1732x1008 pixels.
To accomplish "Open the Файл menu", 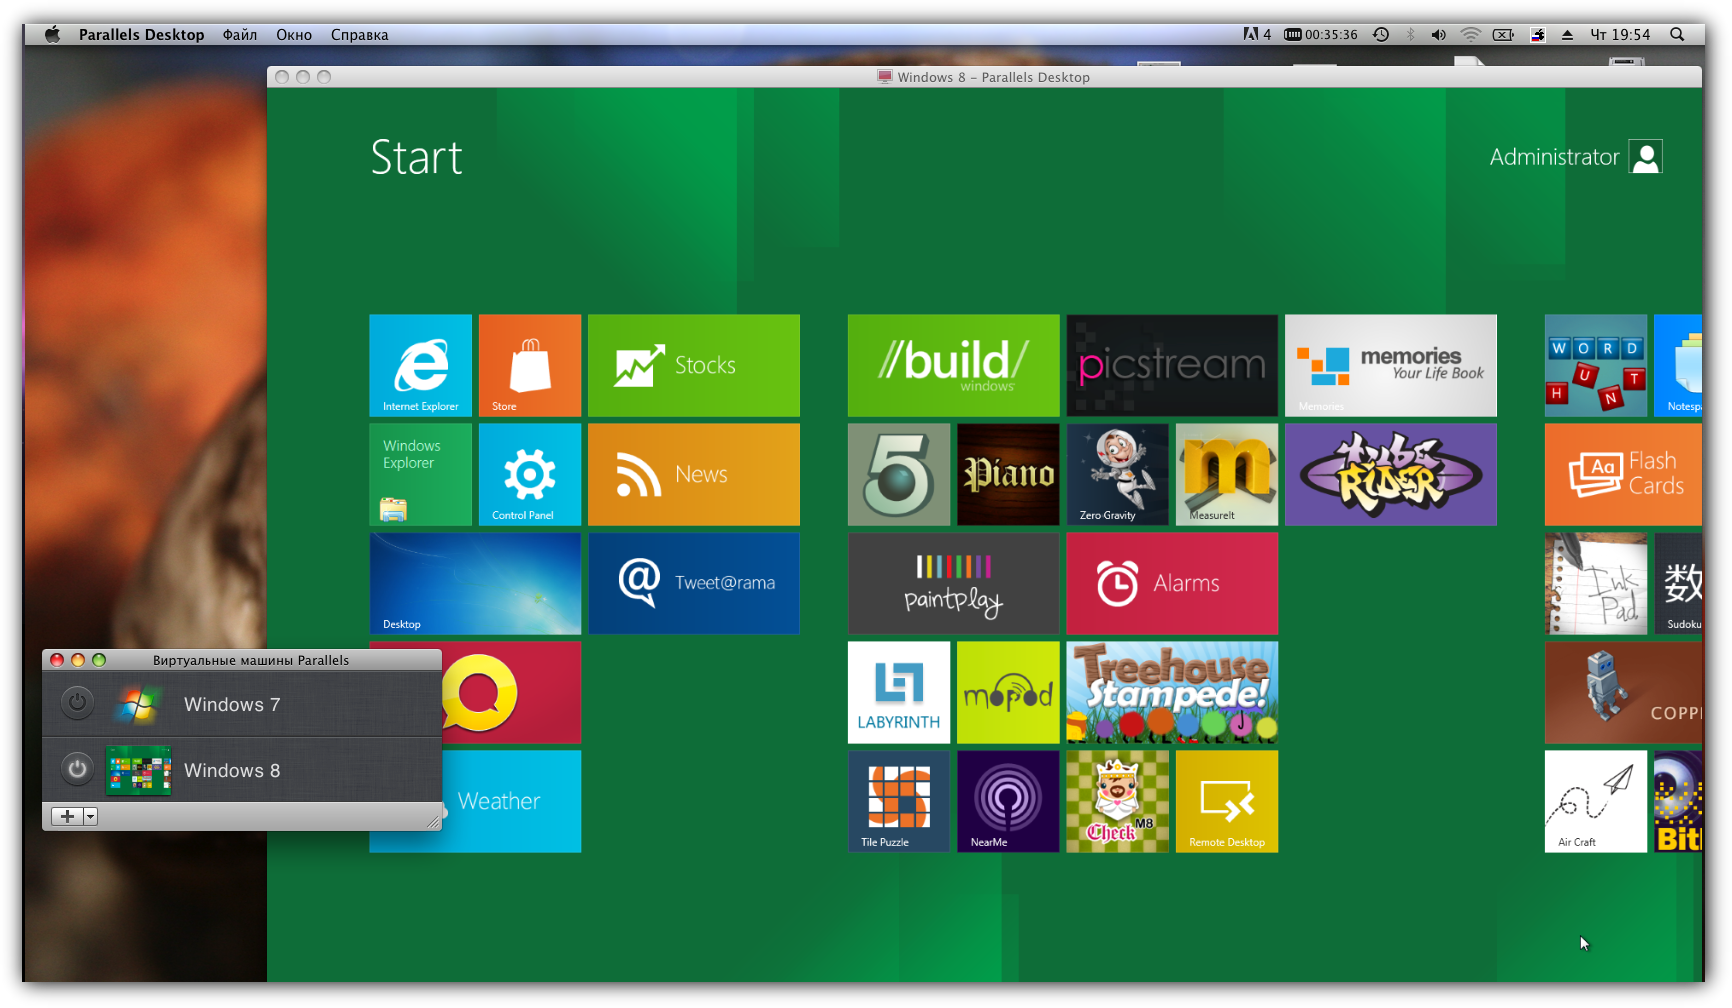I will click(x=240, y=34).
